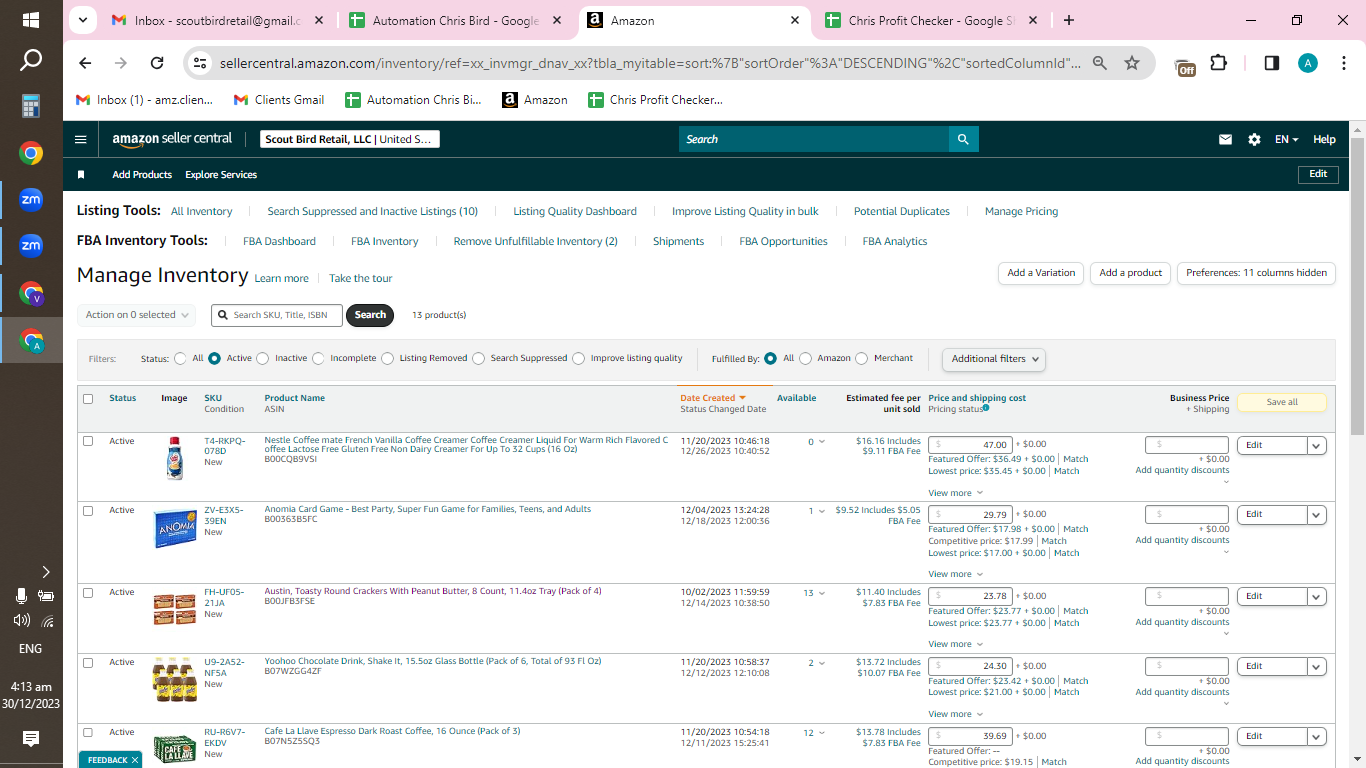Click the Add a product button
The height and width of the screenshot is (768, 1366).
coord(1131,273)
